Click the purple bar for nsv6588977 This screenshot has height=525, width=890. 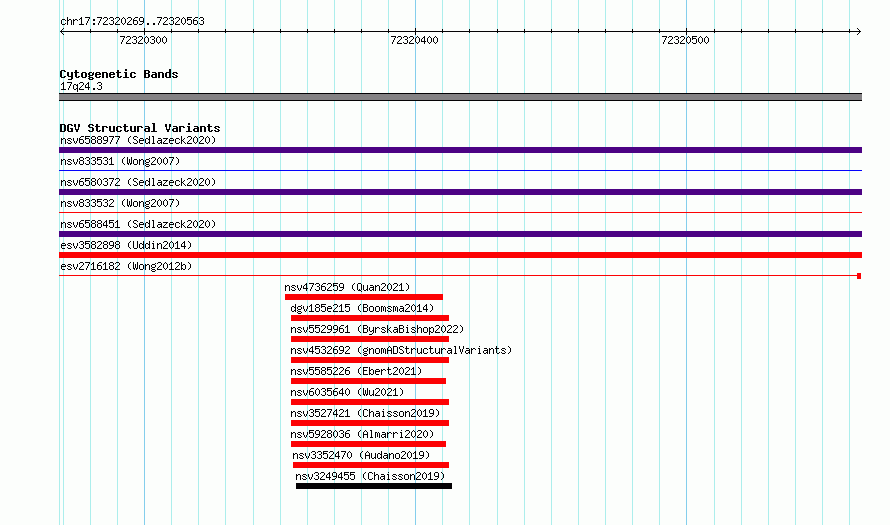pos(460,150)
